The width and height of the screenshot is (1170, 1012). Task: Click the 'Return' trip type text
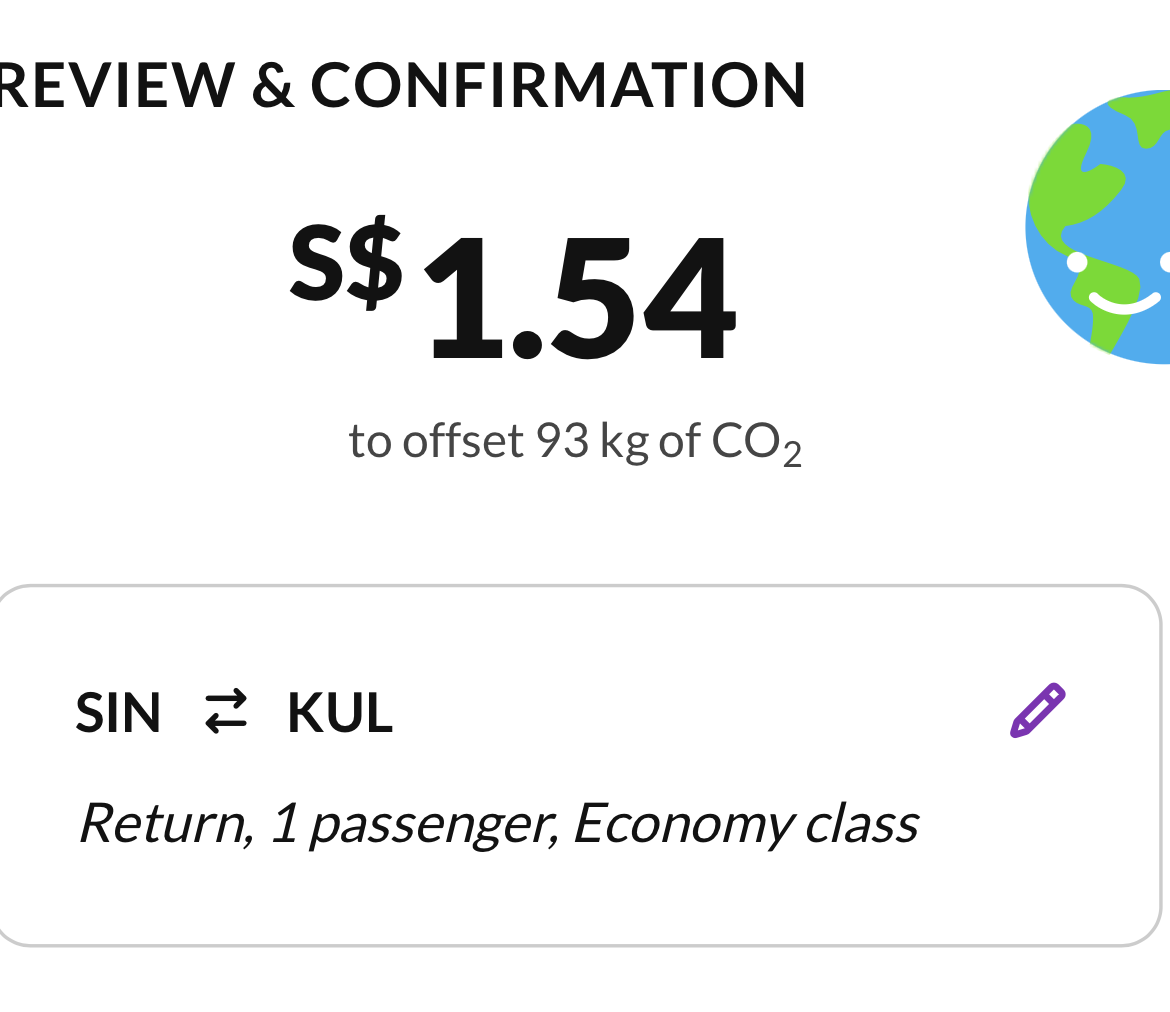point(162,824)
